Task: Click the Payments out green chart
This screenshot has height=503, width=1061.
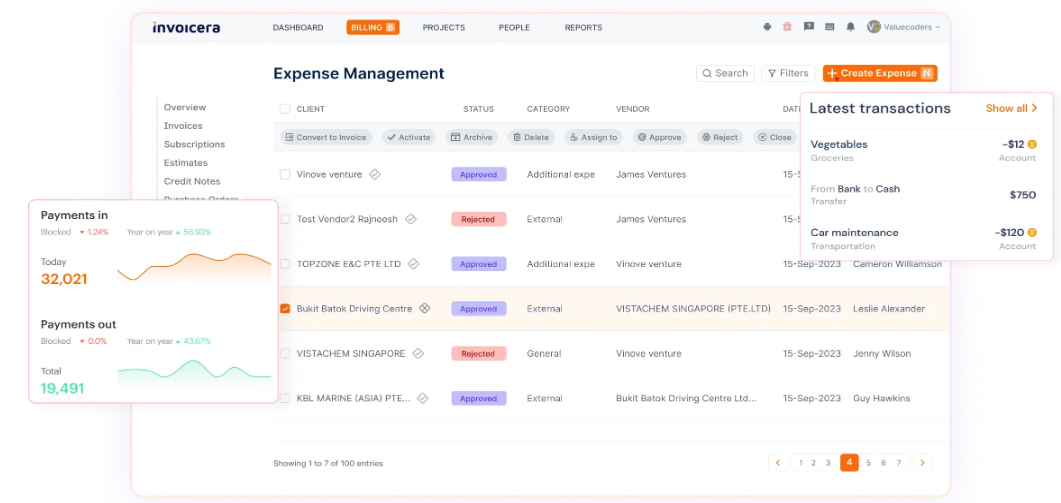Action: pyautogui.click(x=194, y=374)
